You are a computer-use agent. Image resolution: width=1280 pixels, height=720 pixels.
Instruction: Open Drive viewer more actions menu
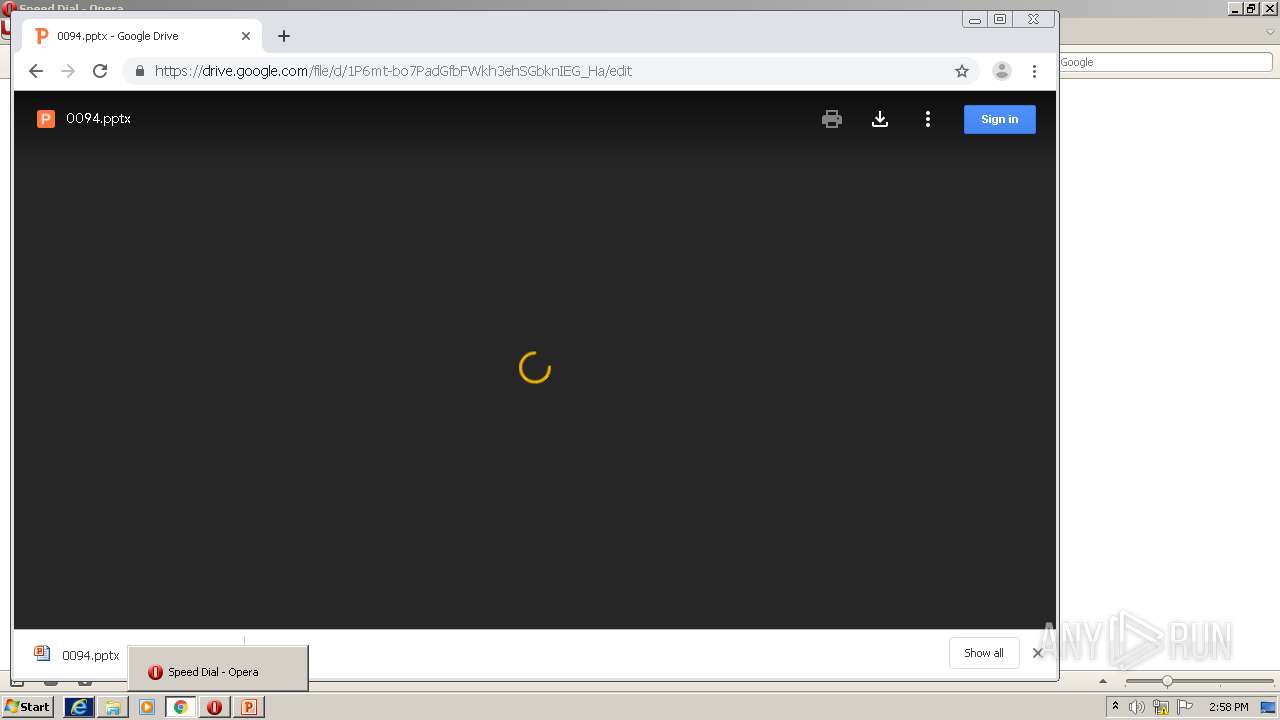(928, 119)
